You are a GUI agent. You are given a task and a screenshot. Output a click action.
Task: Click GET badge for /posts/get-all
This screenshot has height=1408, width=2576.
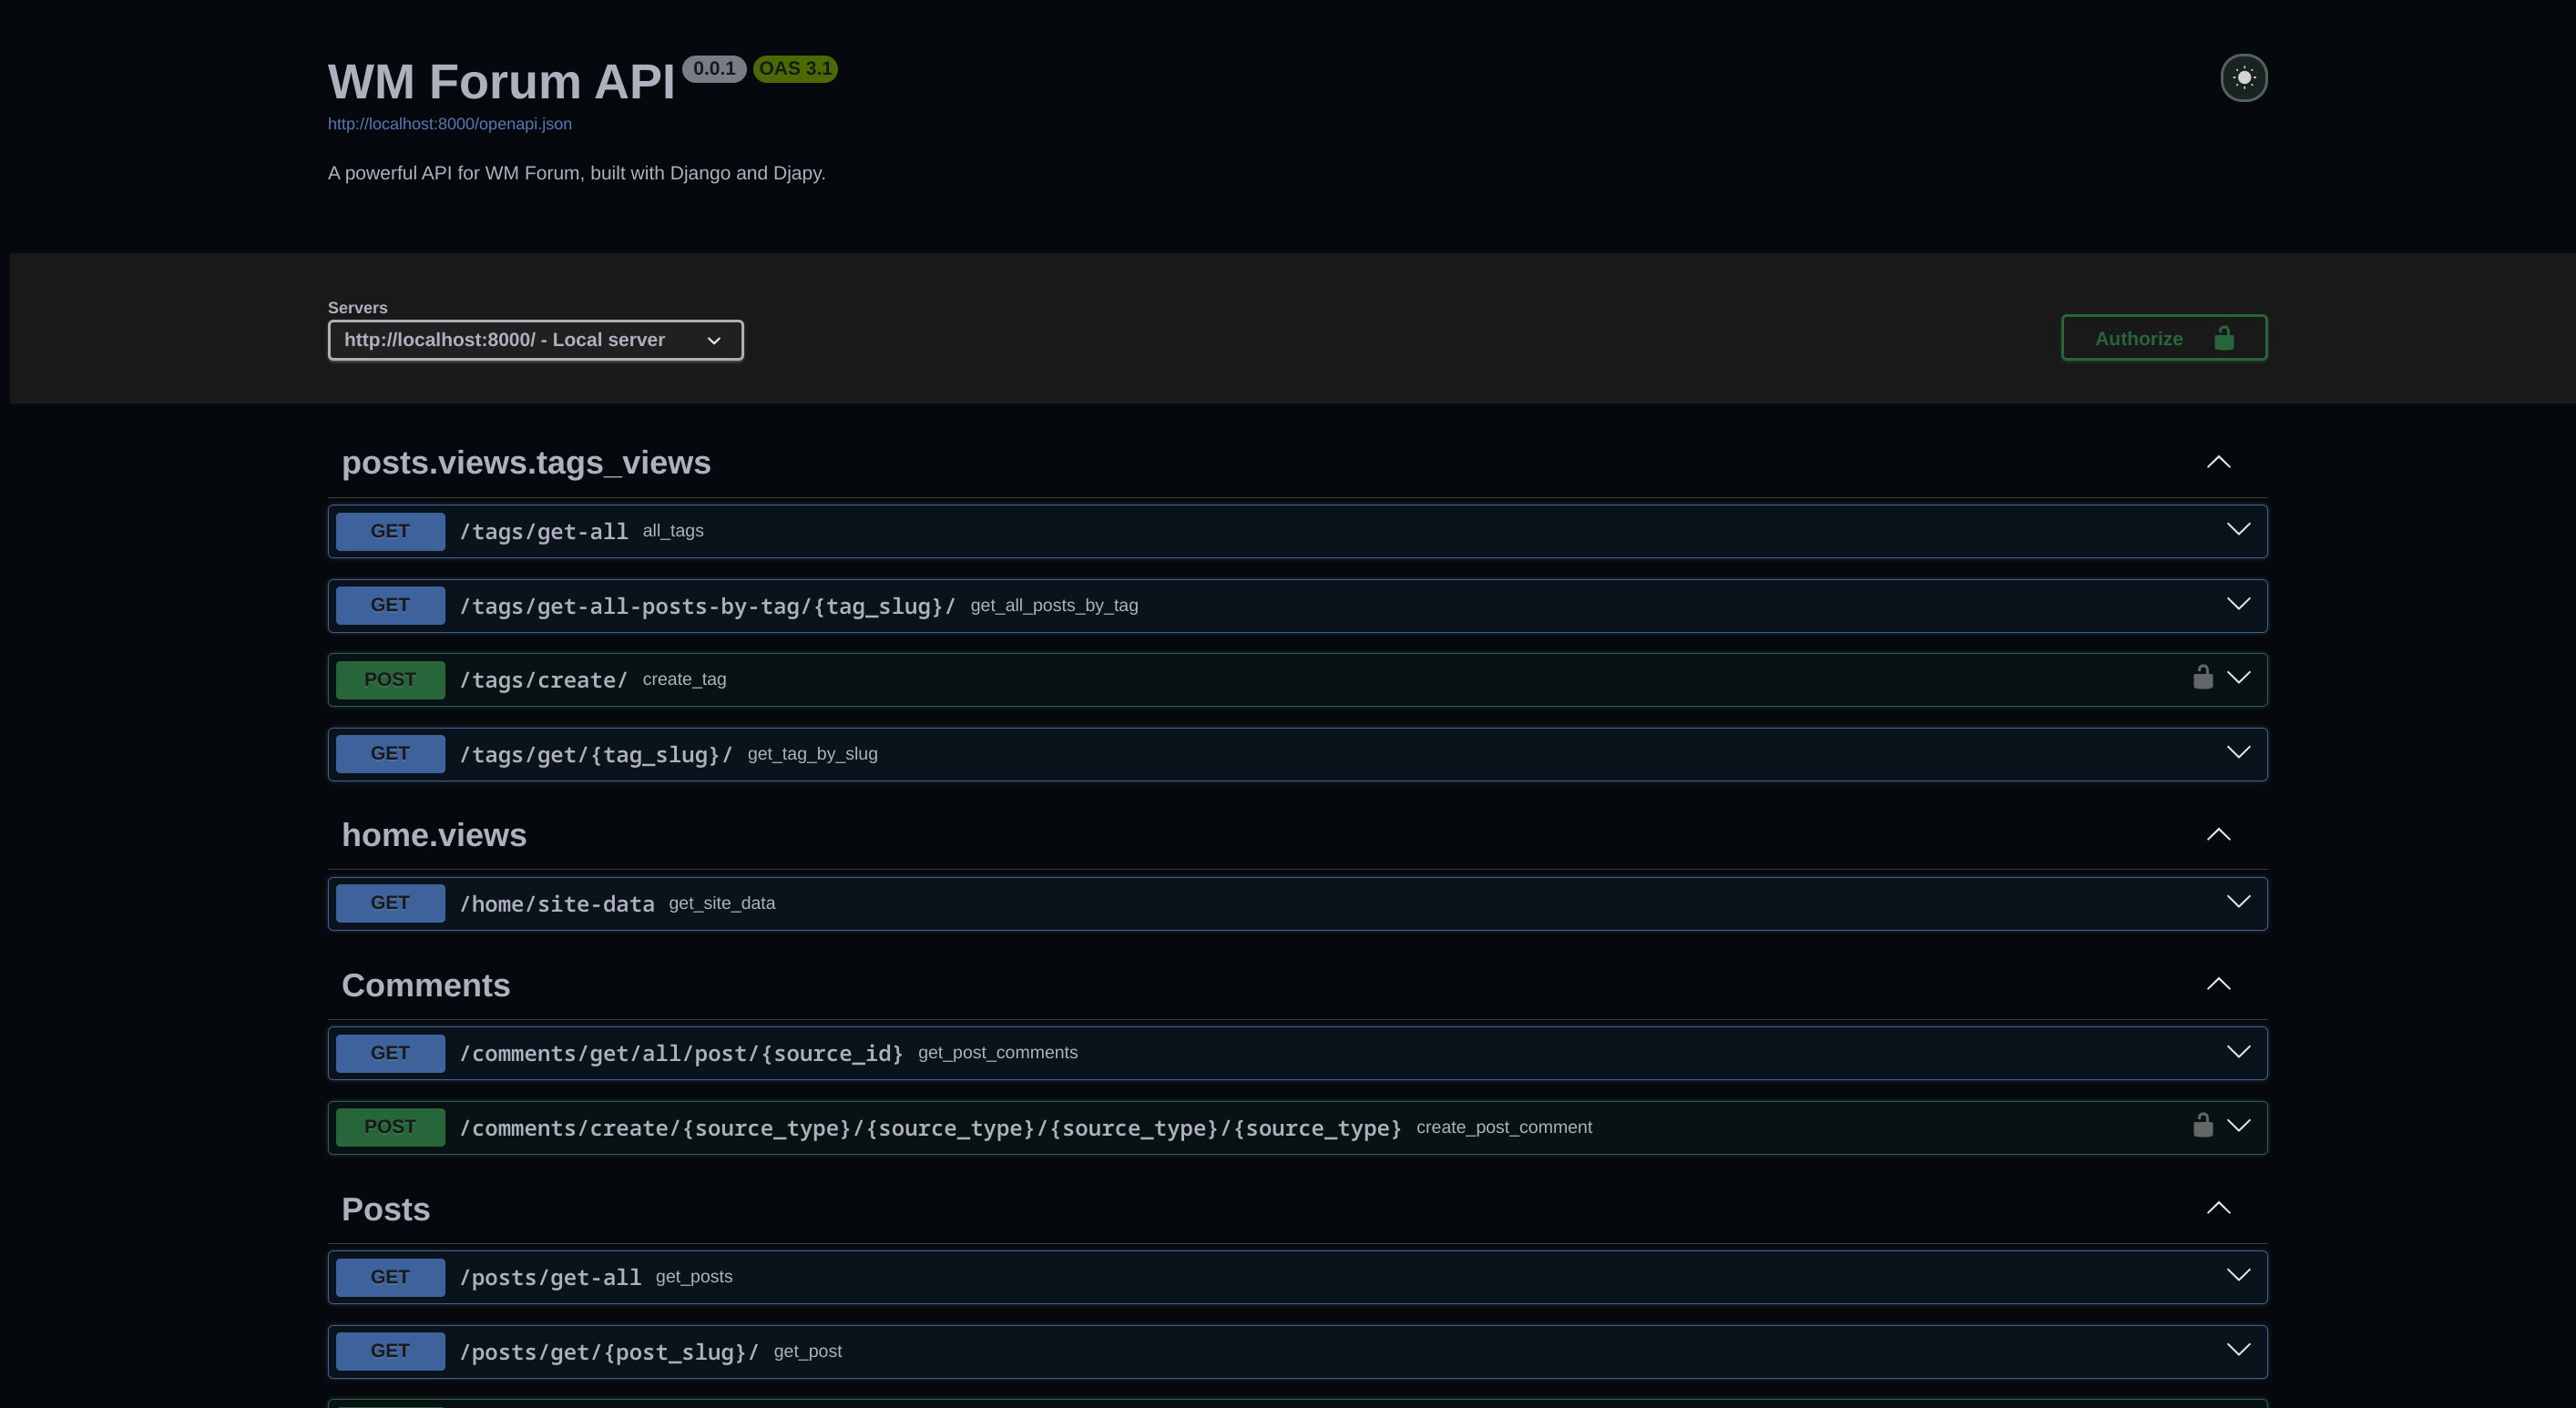pos(390,1277)
